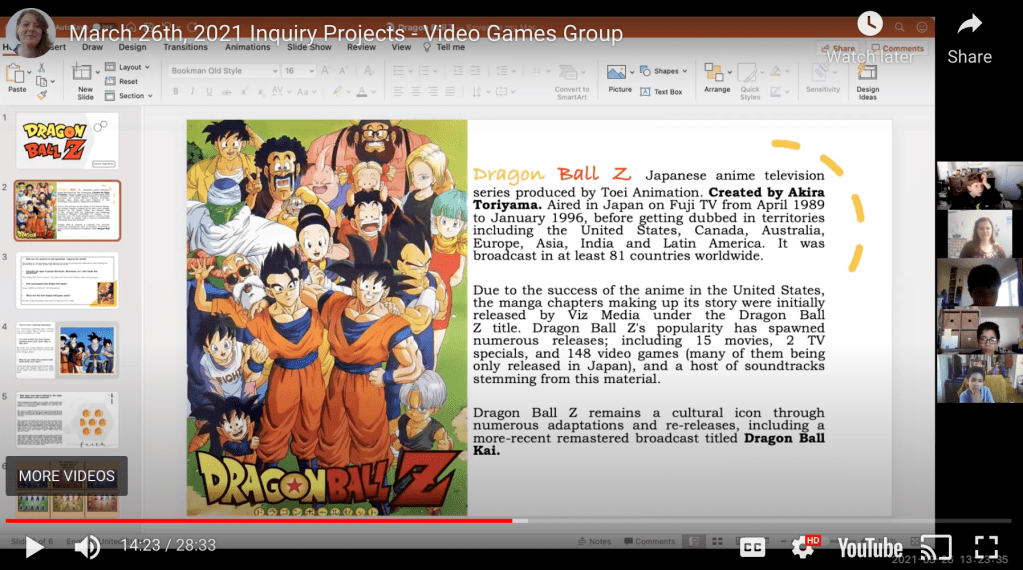Open the Transitions ribbon tab

(185, 47)
